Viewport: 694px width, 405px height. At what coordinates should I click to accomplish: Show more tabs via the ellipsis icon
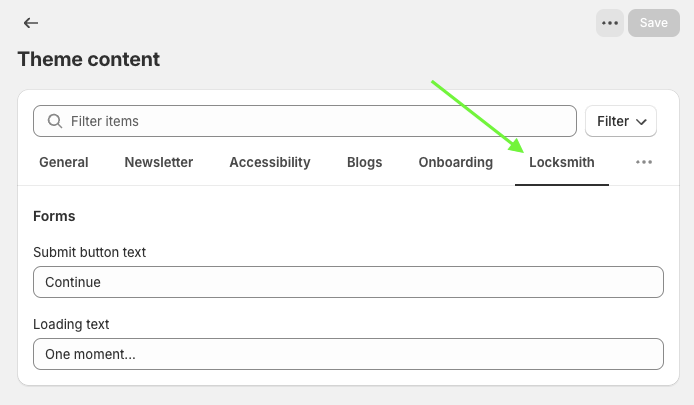click(x=644, y=162)
